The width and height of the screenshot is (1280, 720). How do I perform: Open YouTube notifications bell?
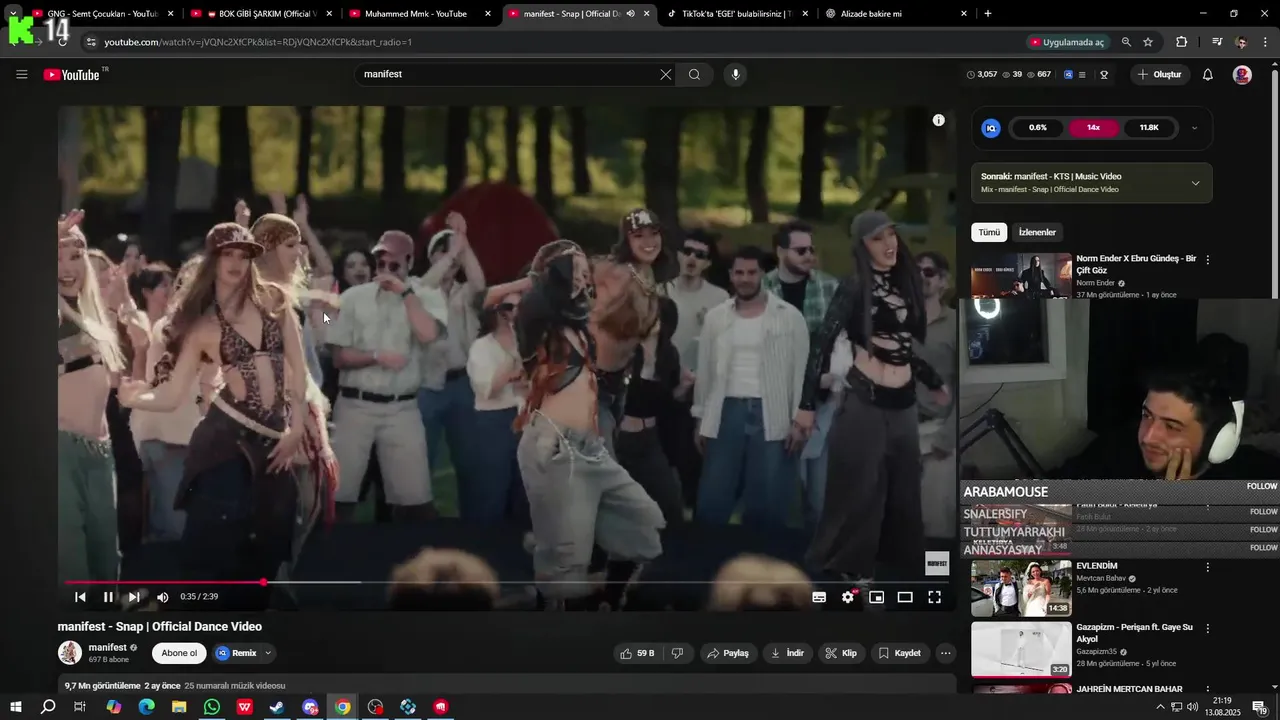pos(1207,75)
